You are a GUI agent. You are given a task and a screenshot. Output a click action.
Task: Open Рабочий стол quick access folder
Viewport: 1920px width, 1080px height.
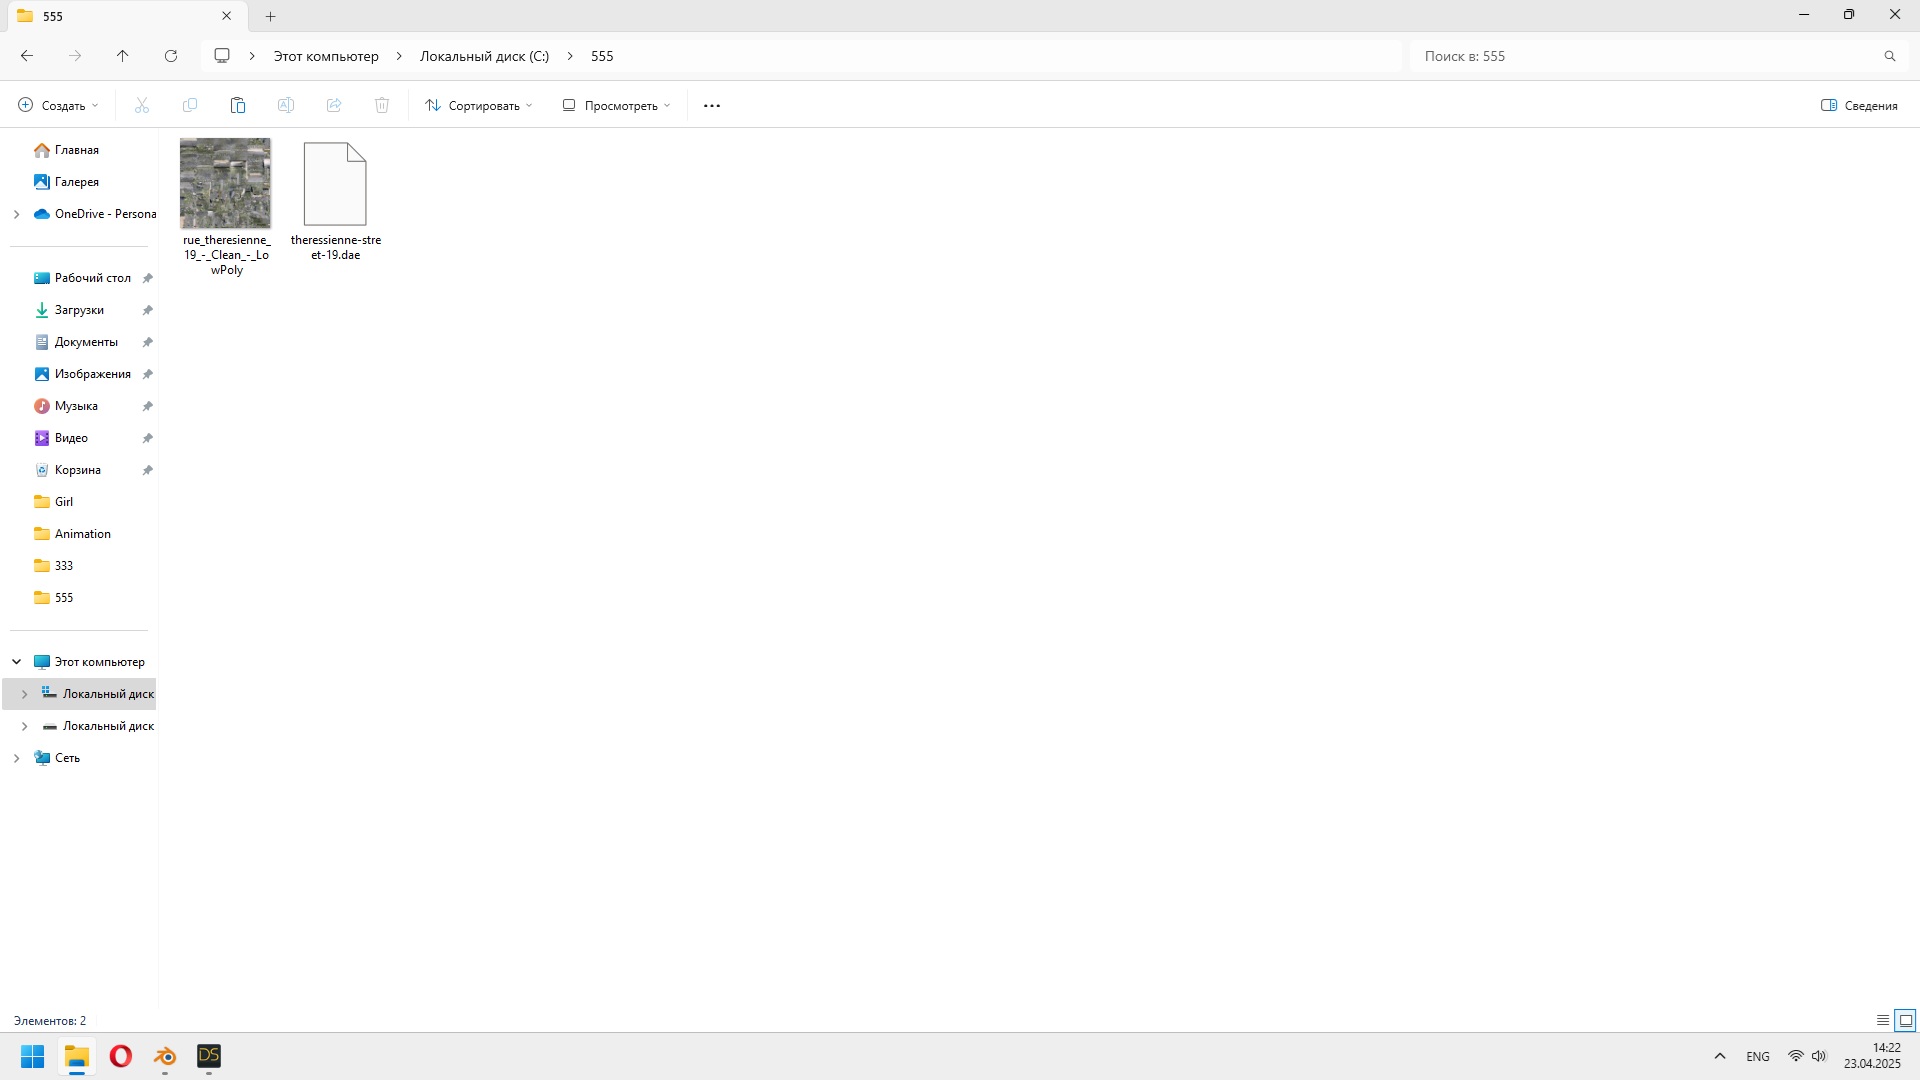93,278
